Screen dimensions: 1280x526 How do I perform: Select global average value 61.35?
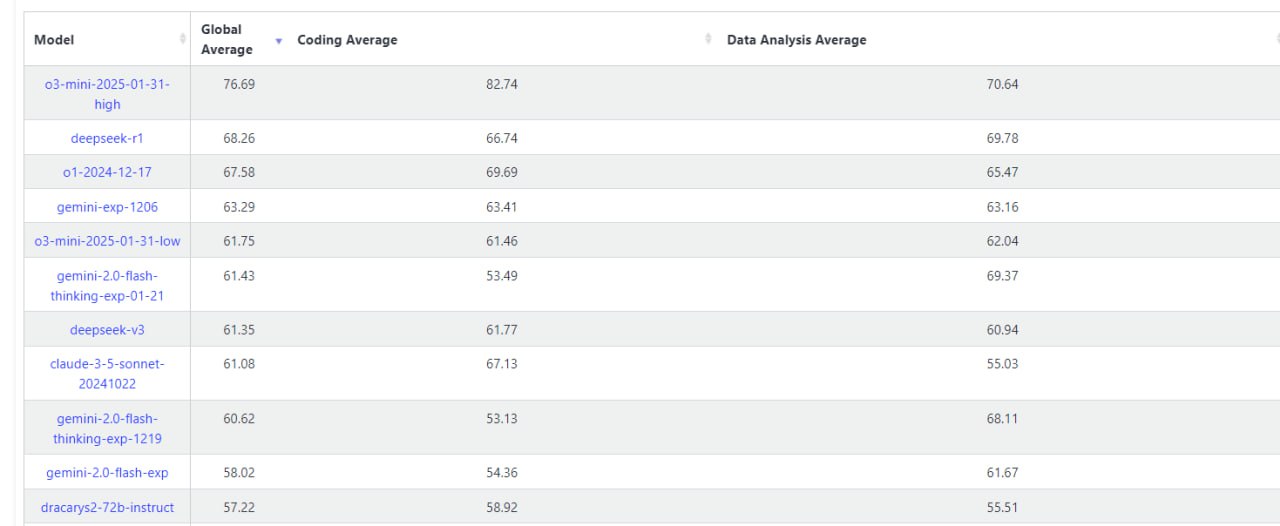tap(239, 329)
